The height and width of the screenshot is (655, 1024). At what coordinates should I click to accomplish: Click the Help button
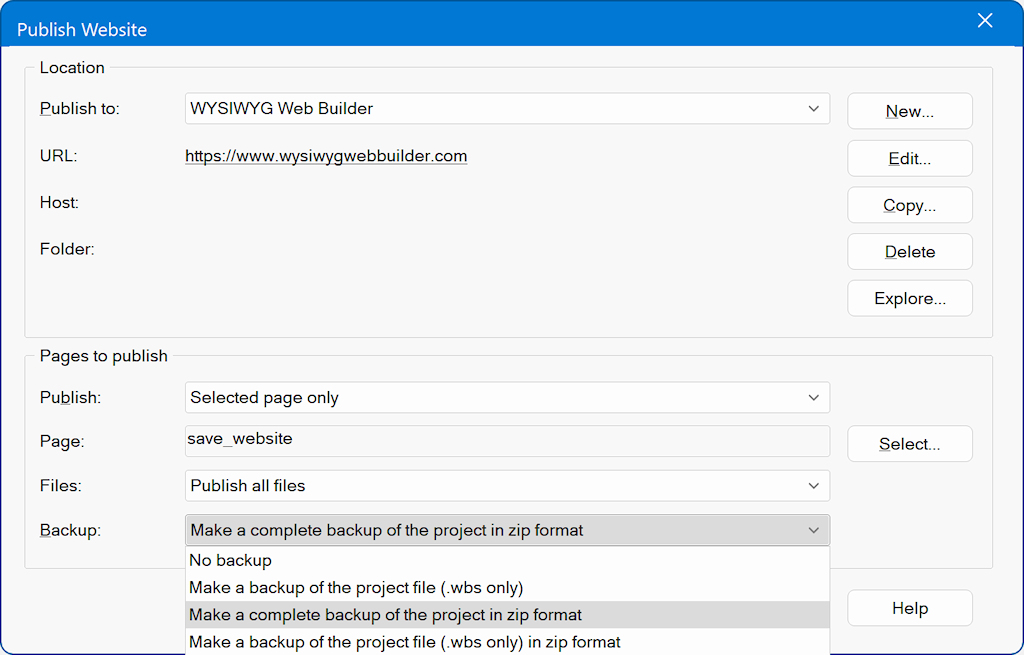click(909, 608)
